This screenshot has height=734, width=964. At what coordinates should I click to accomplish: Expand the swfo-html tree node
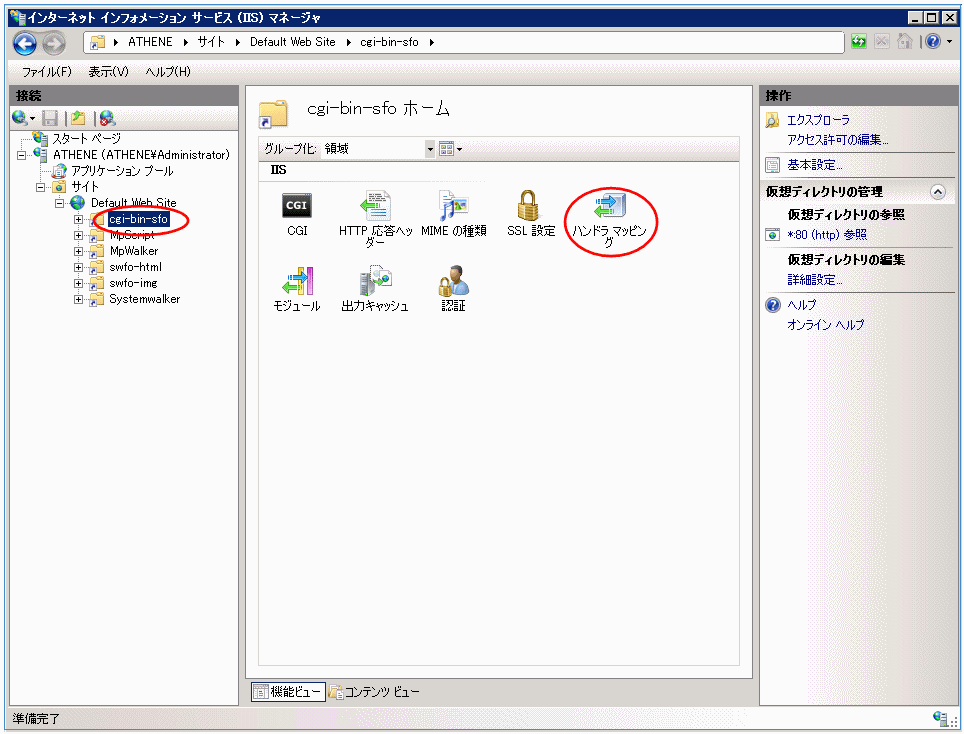(78, 267)
